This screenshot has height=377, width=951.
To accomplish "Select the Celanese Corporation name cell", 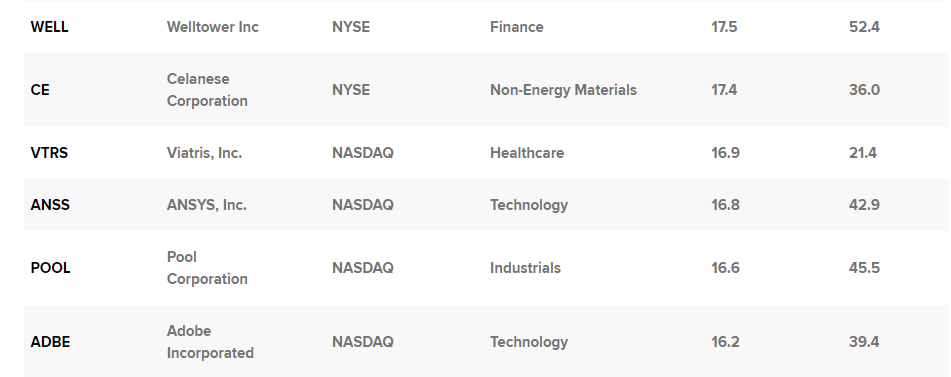I will click(x=207, y=90).
